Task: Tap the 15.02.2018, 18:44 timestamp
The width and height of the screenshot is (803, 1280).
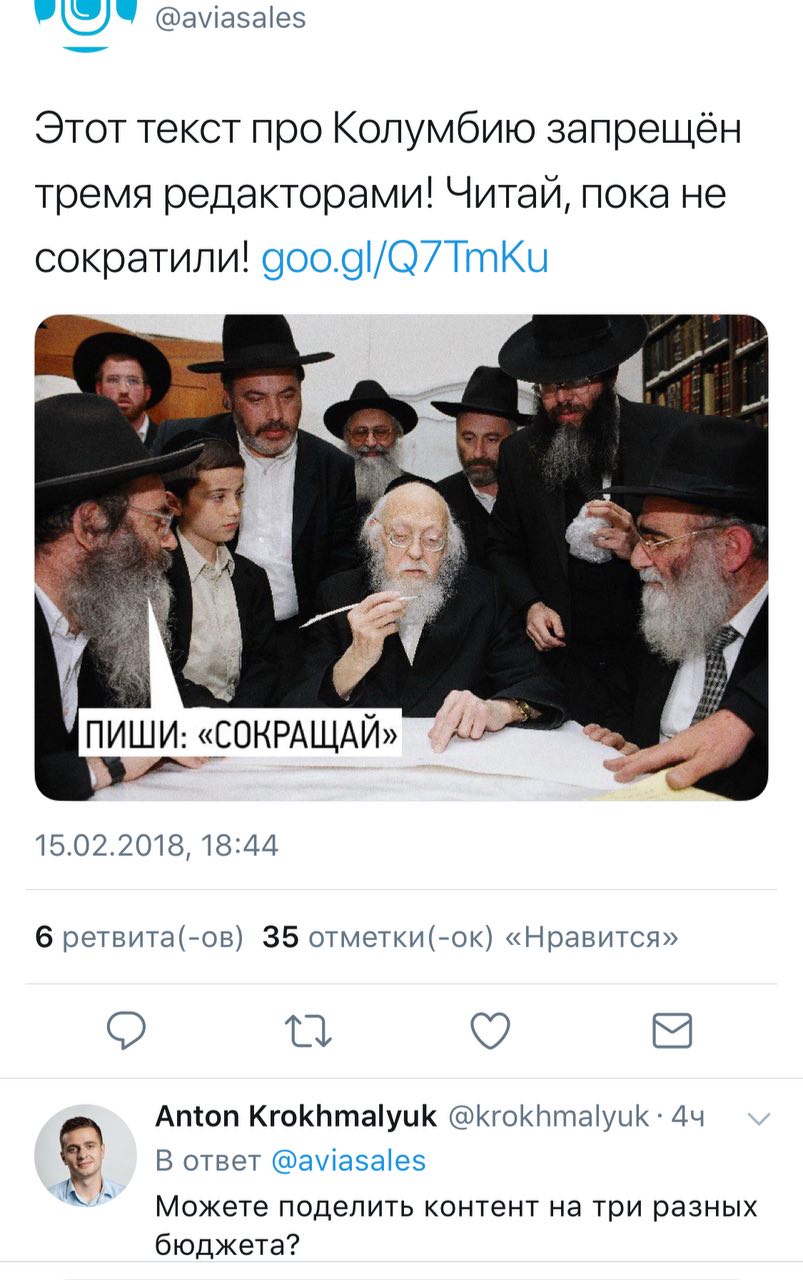Action: 157,846
